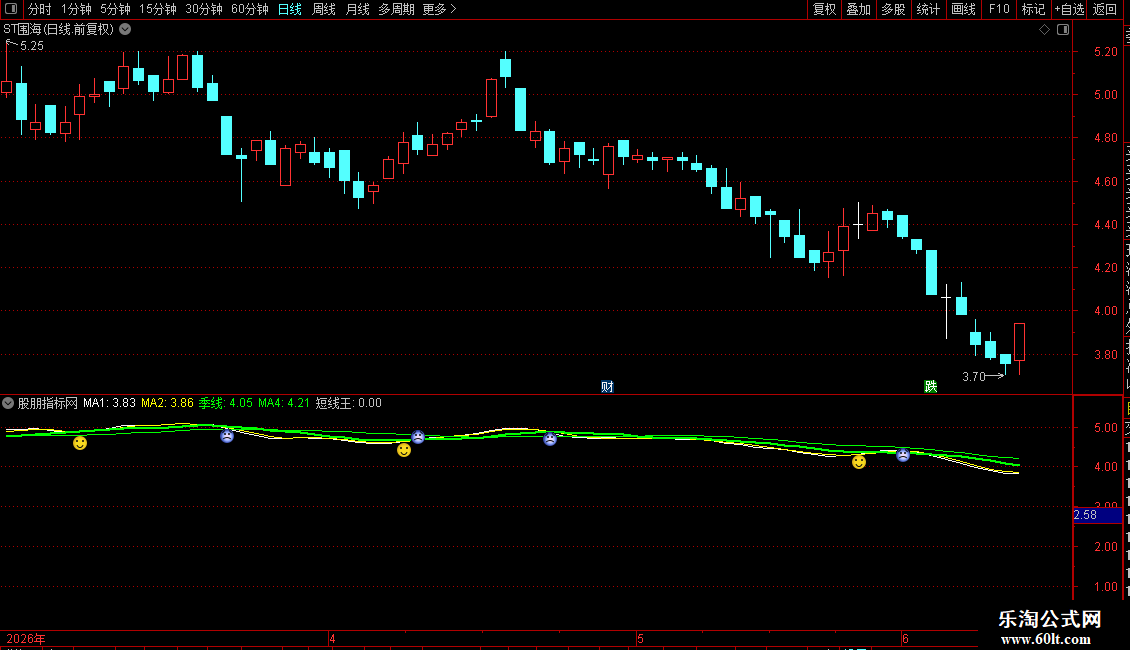Screen dimensions: 1130x650
Task: Click the 财 financial event marker
Action: point(608,387)
